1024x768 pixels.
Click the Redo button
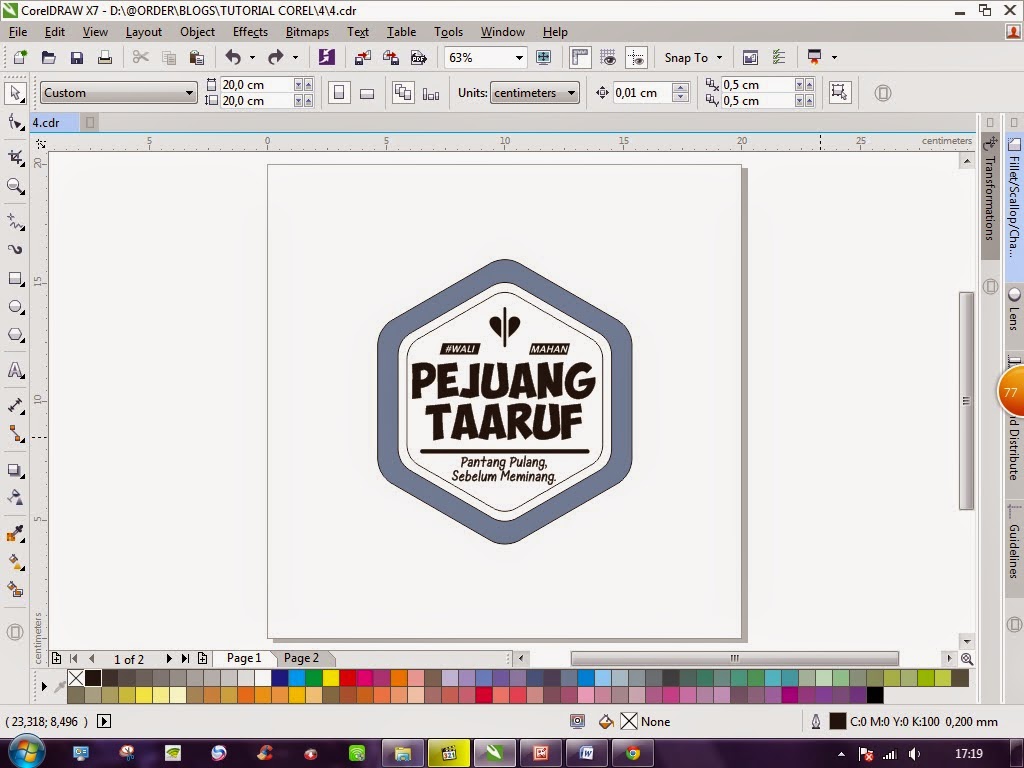tap(276, 57)
